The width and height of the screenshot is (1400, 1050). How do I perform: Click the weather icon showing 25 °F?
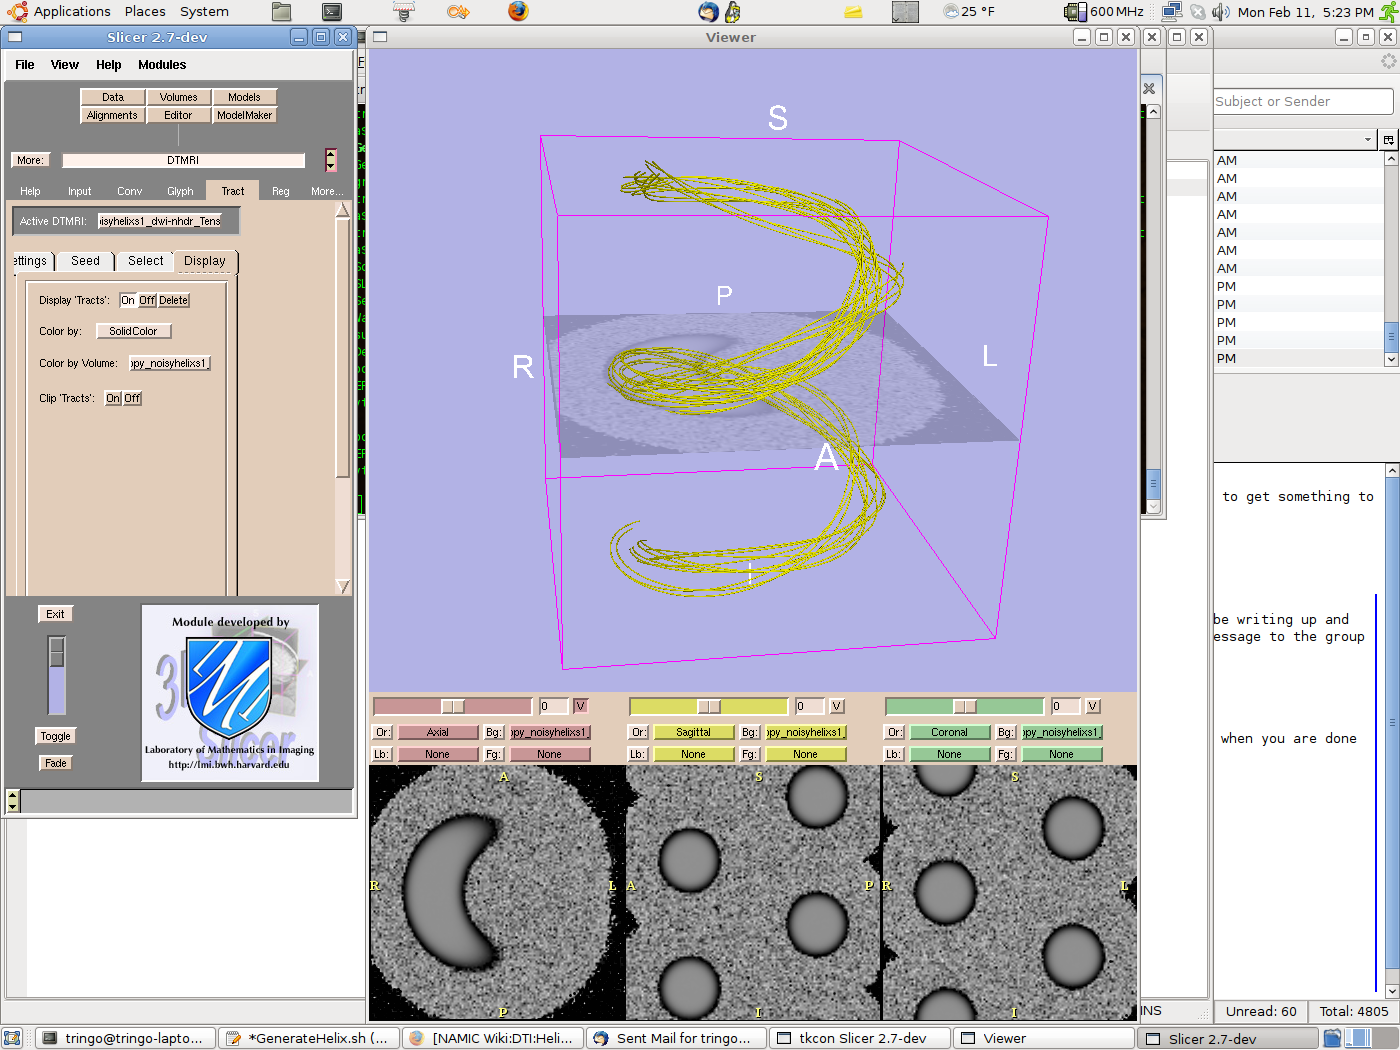951,12
